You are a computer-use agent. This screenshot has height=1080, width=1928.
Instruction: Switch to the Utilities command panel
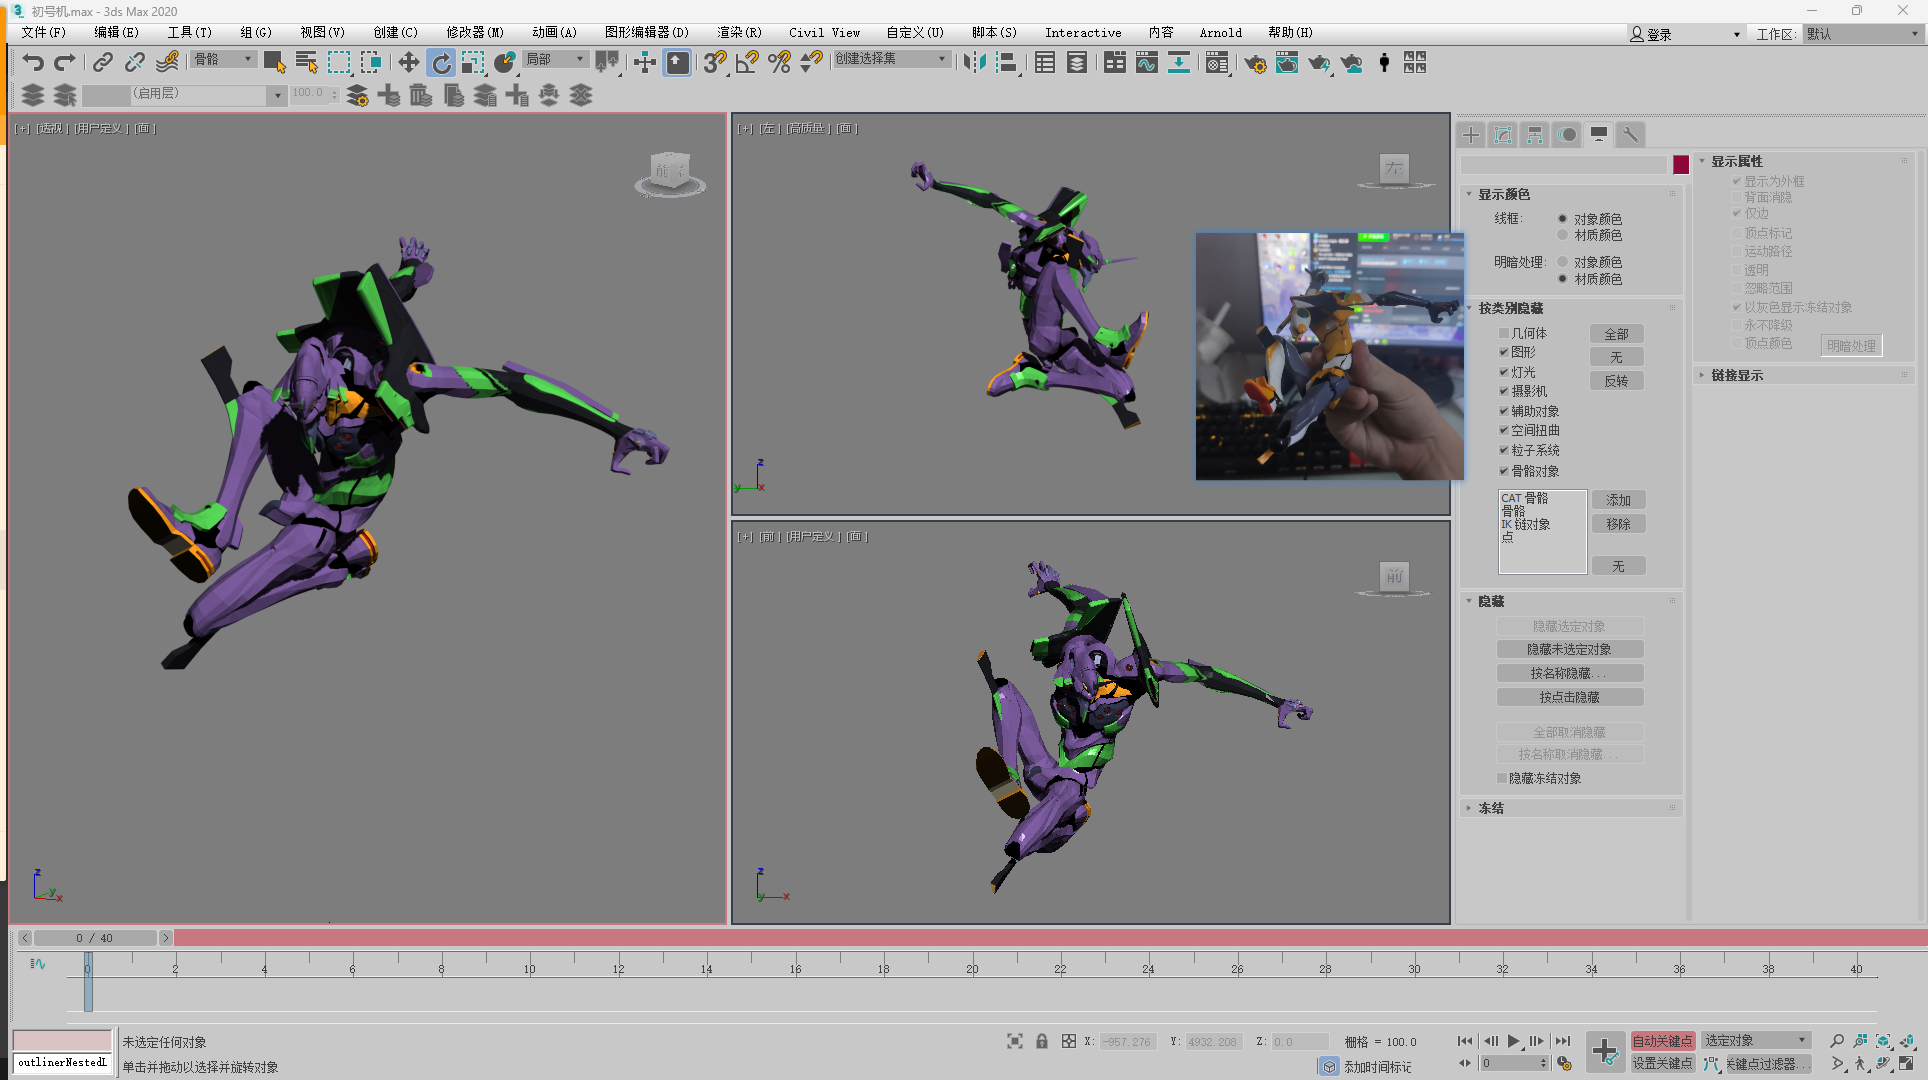click(x=1630, y=135)
